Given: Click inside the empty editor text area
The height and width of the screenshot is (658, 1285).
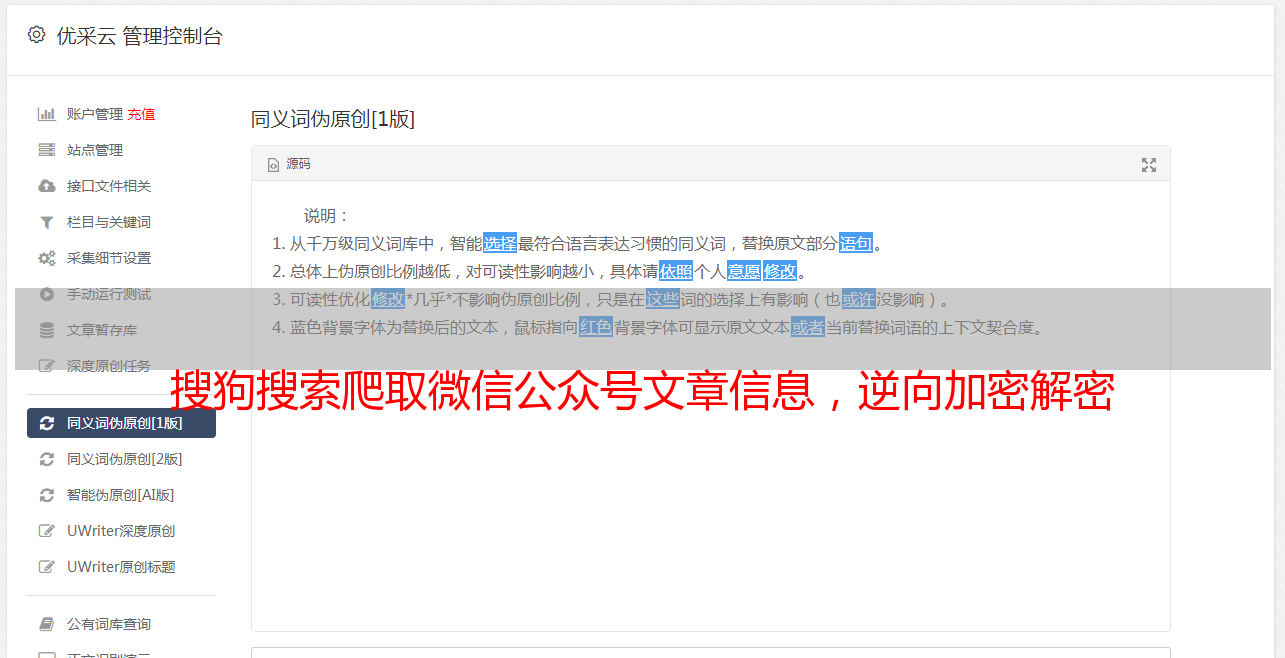Looking at the screenshot, I should [710, 500].
